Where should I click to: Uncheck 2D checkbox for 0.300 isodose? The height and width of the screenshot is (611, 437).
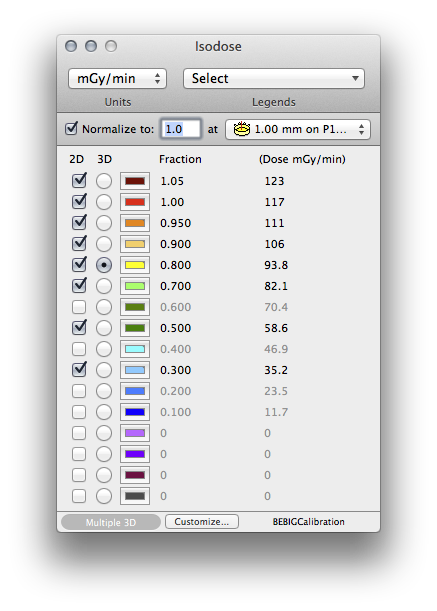click(x=79, y=369)
